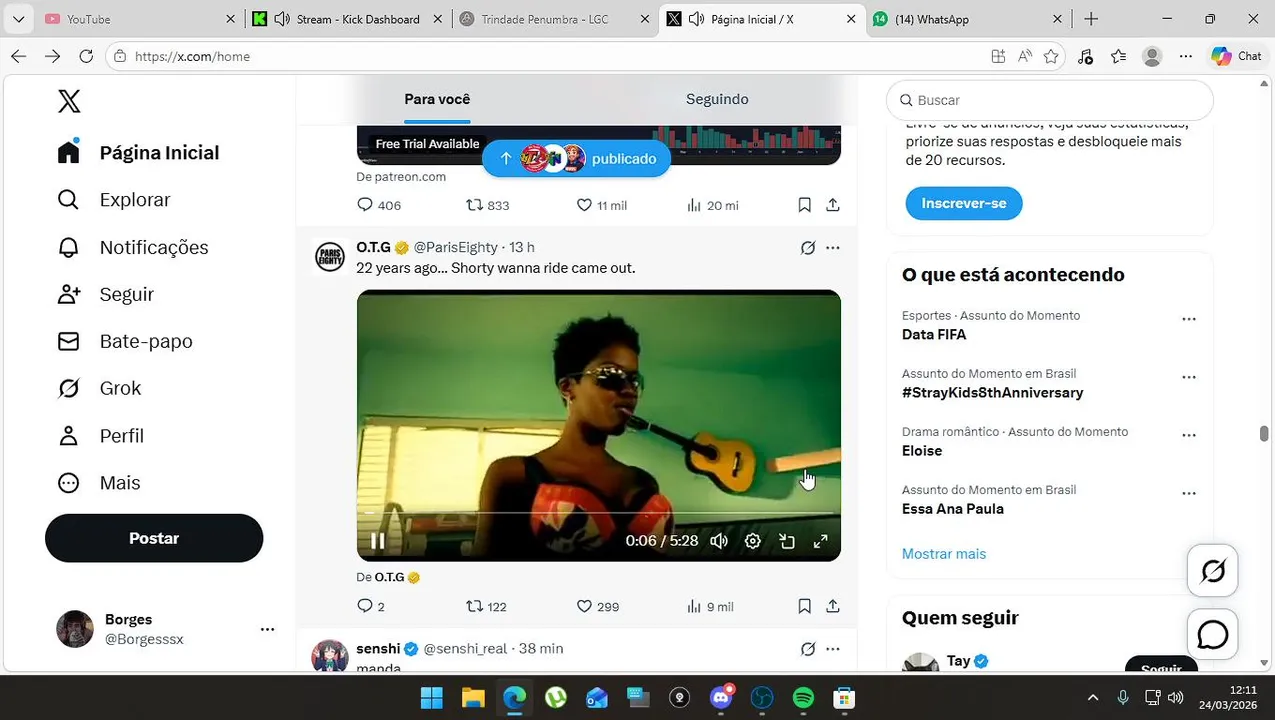View the 9 mil views stats
1275x720 pixels.
point(710,606)
